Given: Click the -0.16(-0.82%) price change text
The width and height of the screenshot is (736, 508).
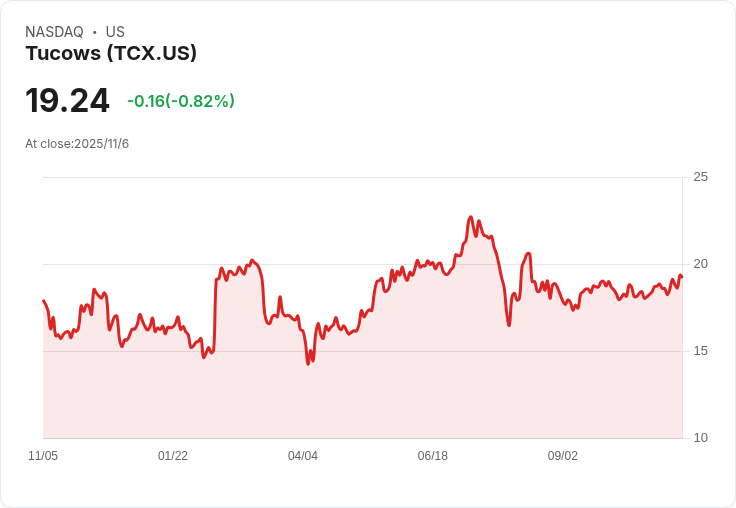Looking at the screenshot, I should [x=181, y=101].
